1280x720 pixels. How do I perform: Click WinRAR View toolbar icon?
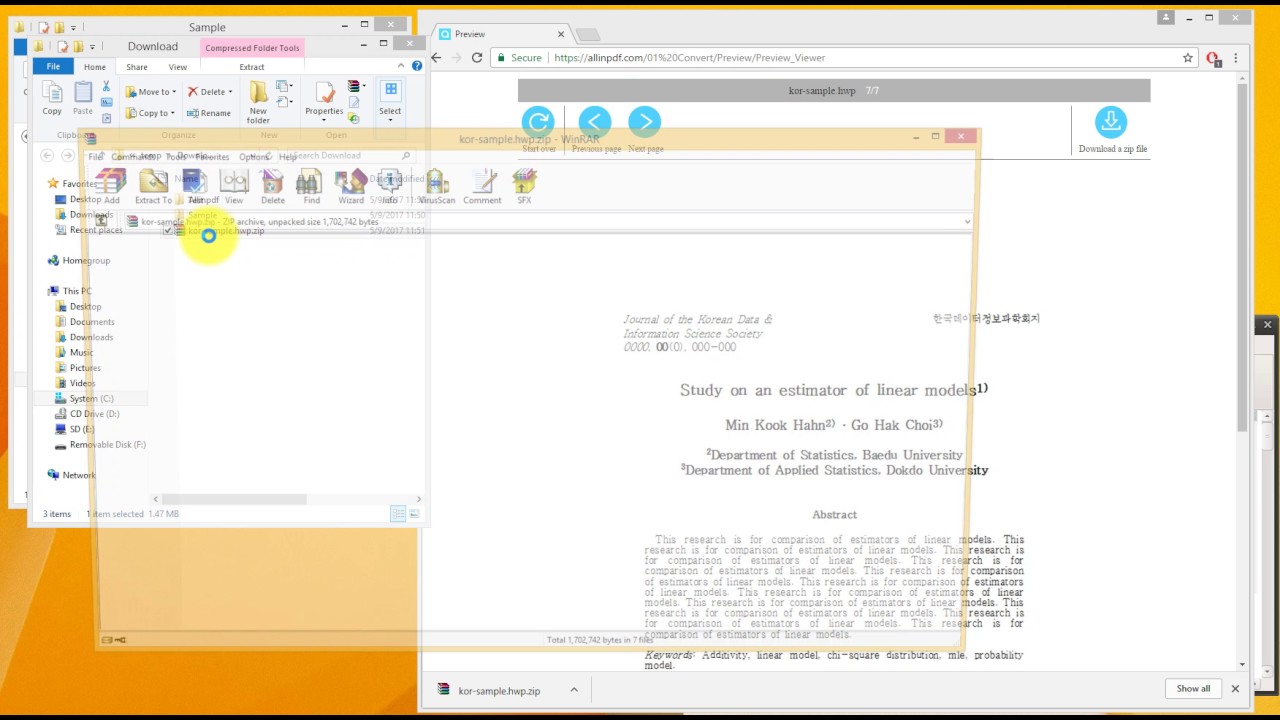pos(234,181)
